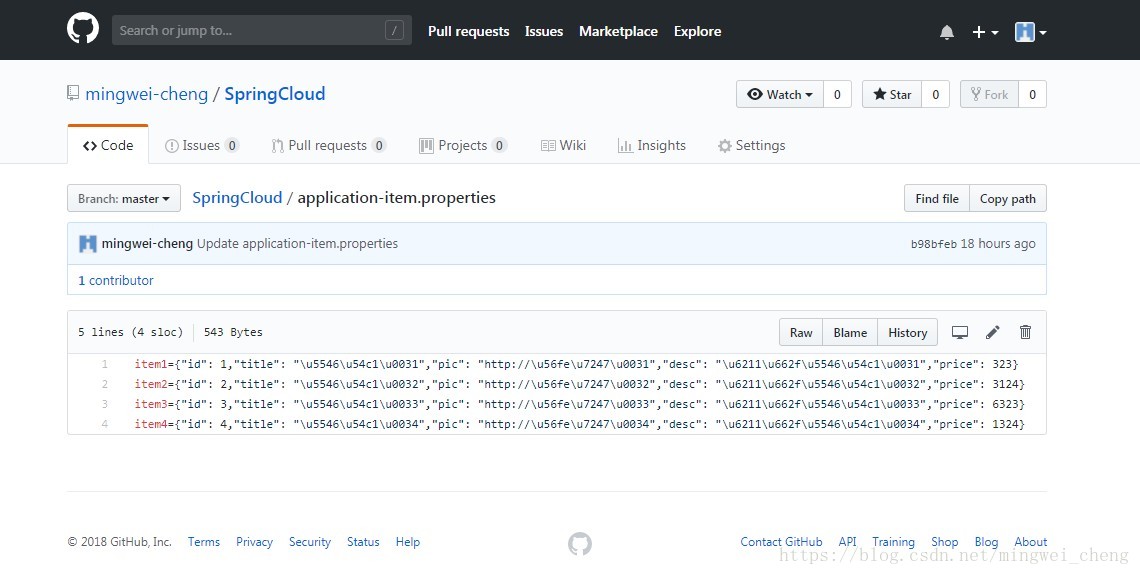Expand the Branch: master dropdown
Screen dimensions: 1140x575
[124, 198]
